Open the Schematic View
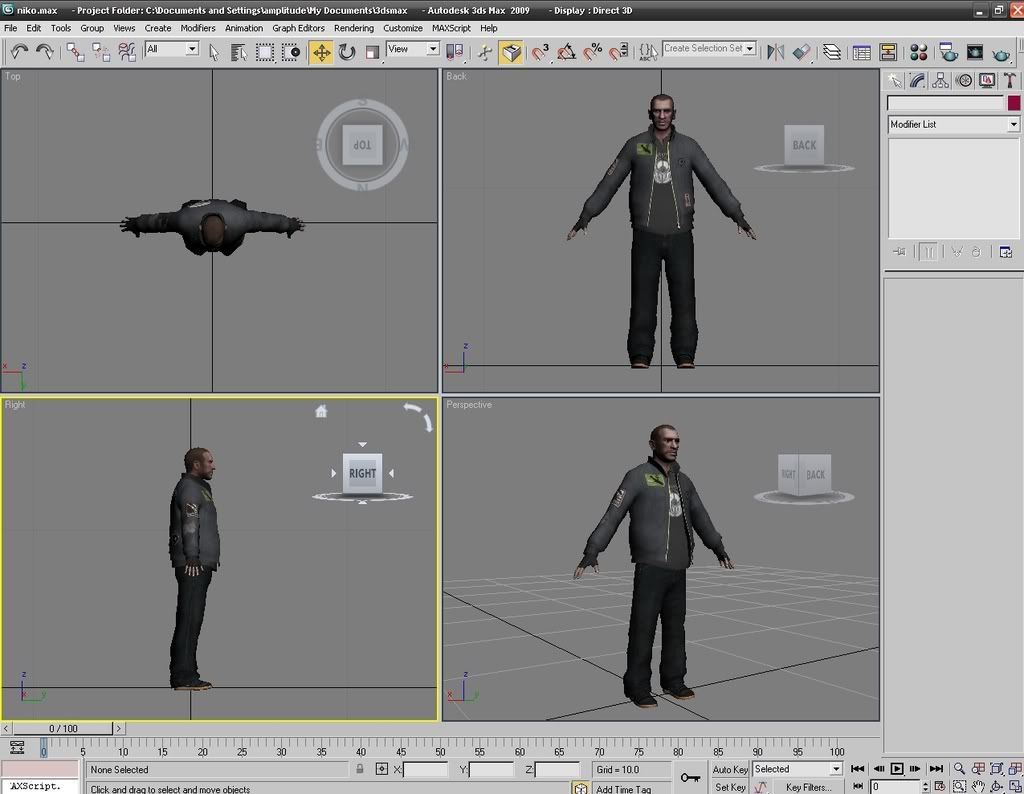Viewport: 1024px width, 794px height. point(888,52)
